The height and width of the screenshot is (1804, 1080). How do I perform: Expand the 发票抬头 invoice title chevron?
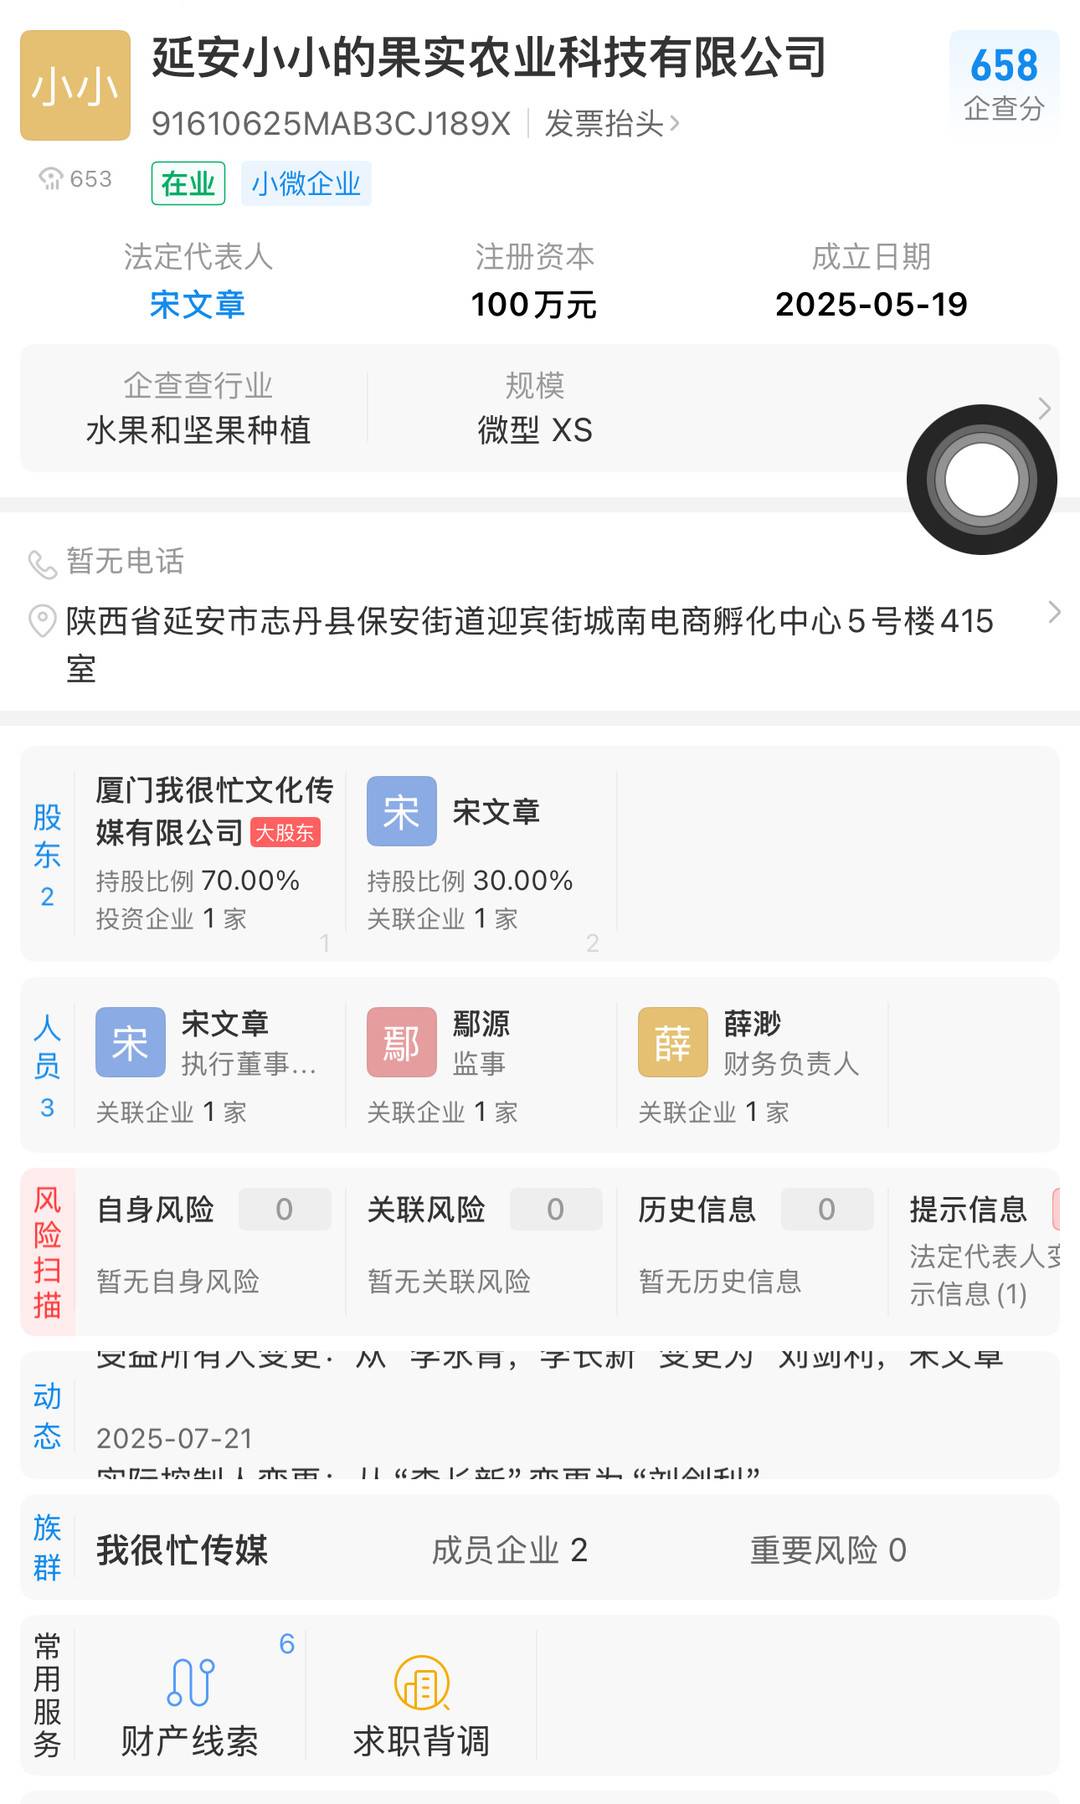(x=675, y=124)
